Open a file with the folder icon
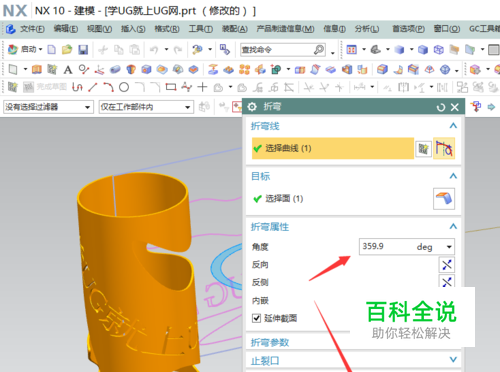 click(x=67, y=50)
